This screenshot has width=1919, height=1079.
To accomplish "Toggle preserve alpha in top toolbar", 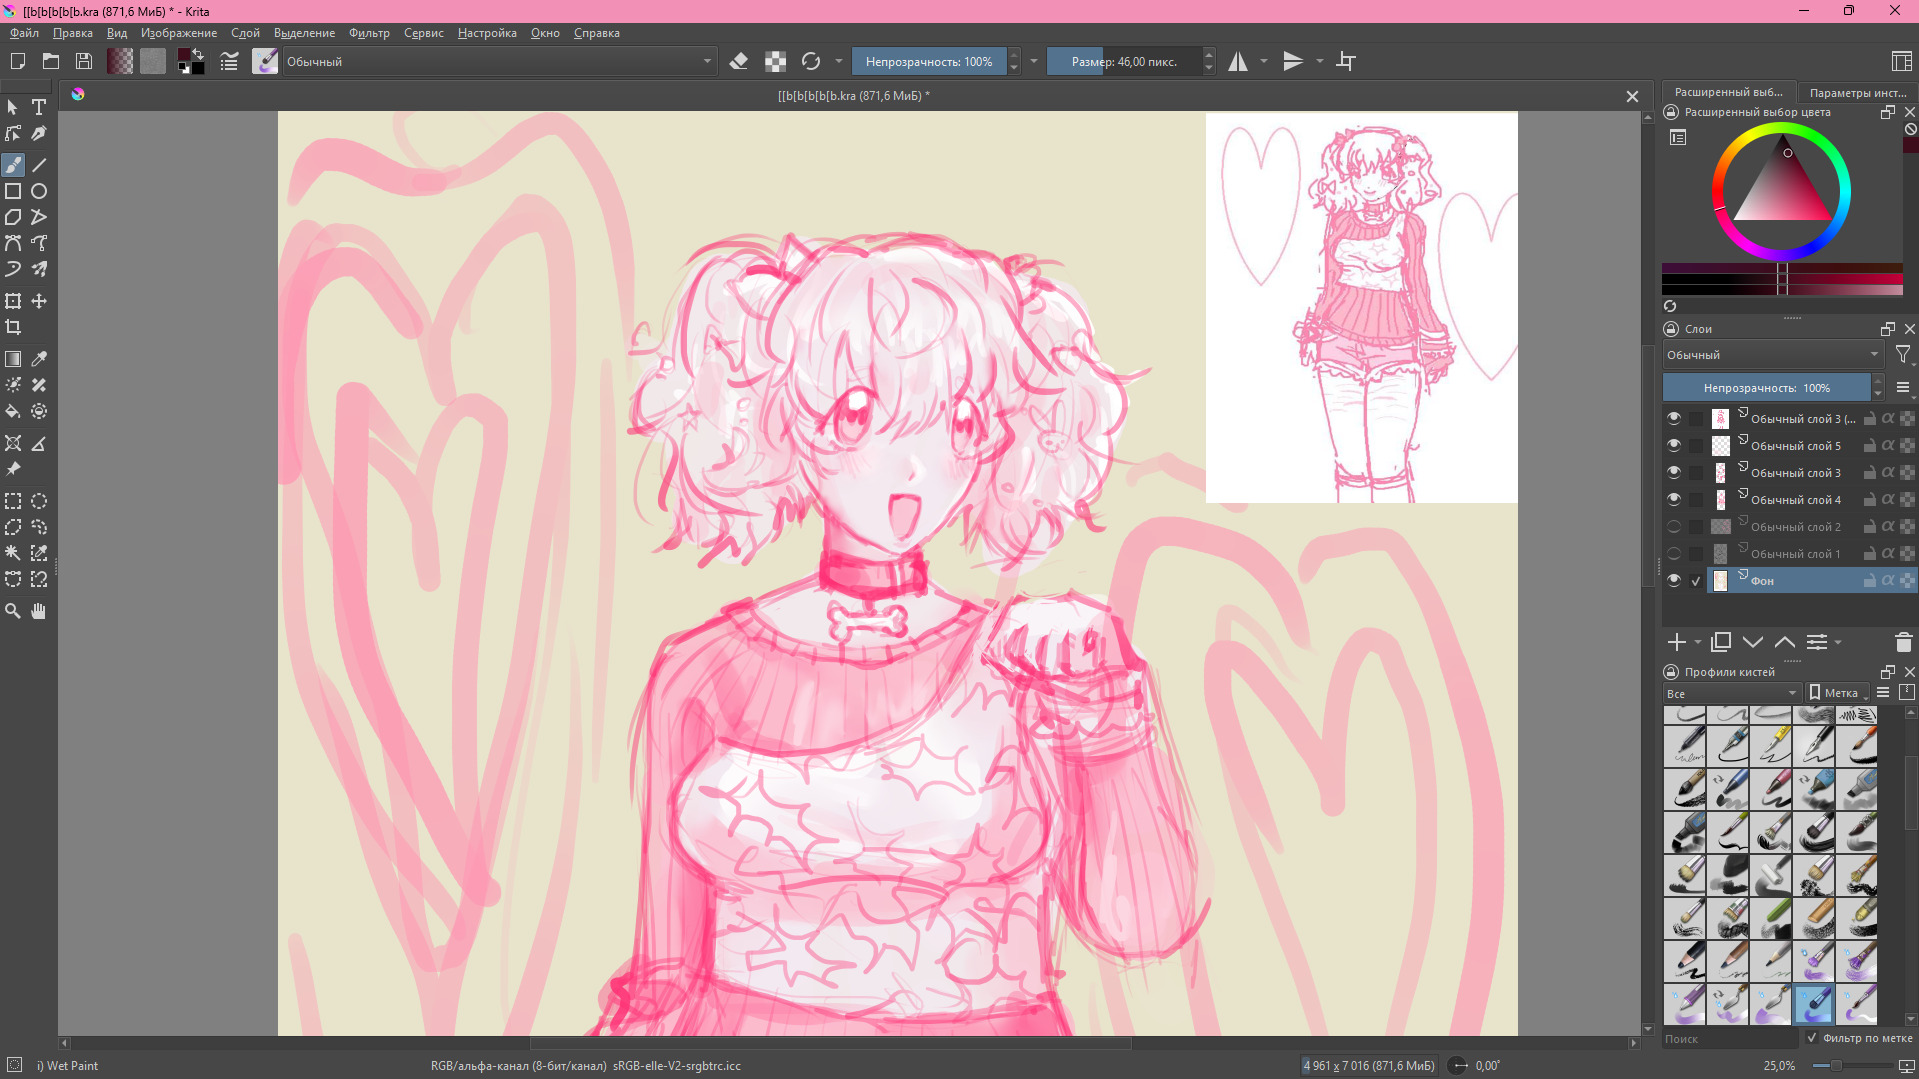I will click(775, 61).
